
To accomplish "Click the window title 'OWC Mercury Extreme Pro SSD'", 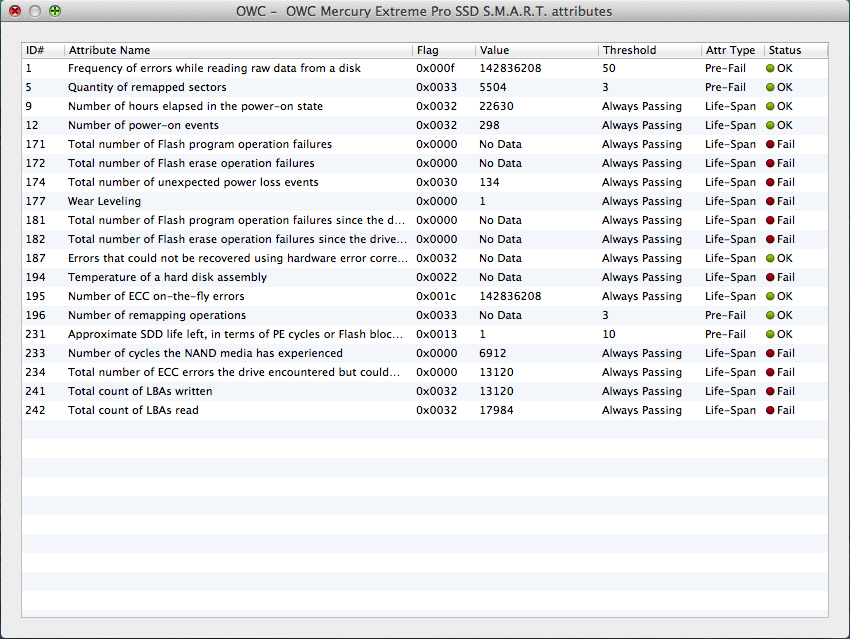I will click(x=383, y=11).
